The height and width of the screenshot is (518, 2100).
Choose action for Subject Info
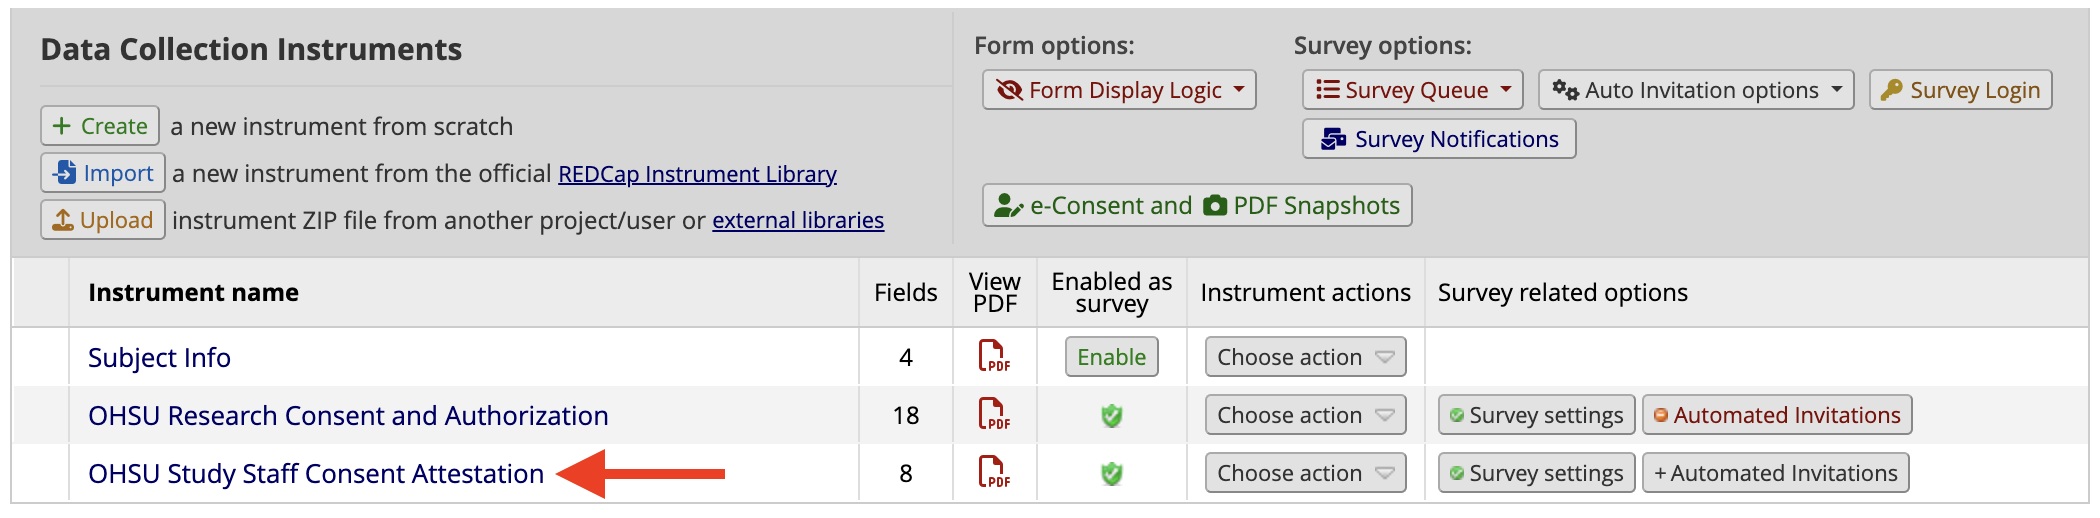[1305, 357]
